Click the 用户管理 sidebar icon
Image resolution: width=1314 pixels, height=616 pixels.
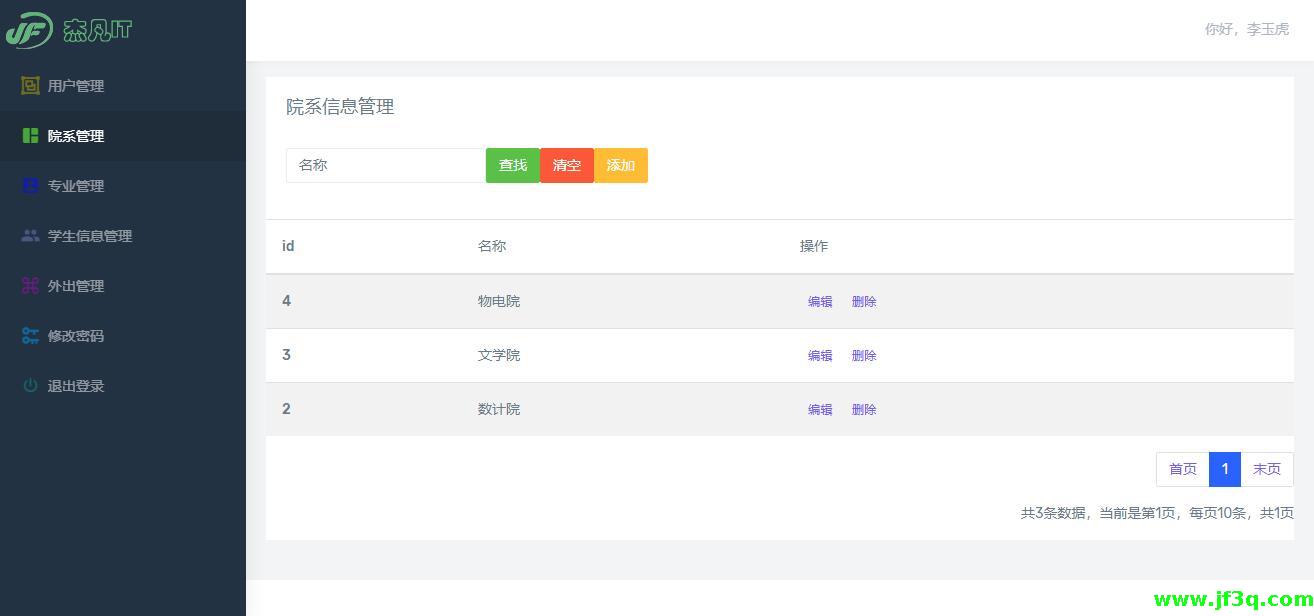coord(30,86)
